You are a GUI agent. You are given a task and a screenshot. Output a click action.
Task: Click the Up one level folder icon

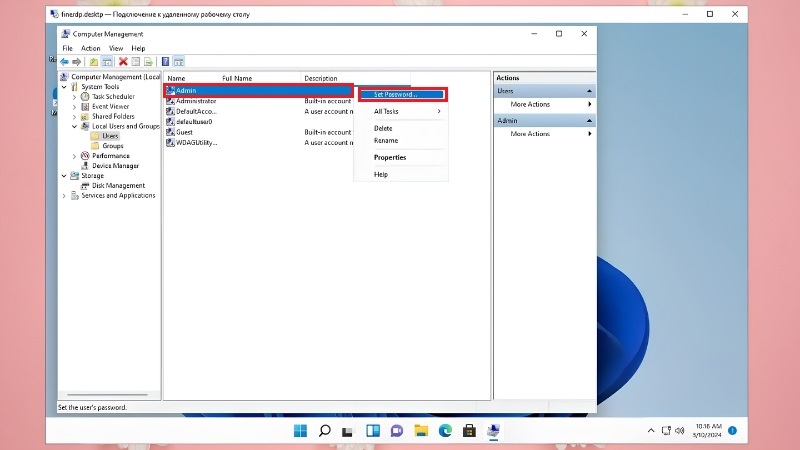point(94,62)
